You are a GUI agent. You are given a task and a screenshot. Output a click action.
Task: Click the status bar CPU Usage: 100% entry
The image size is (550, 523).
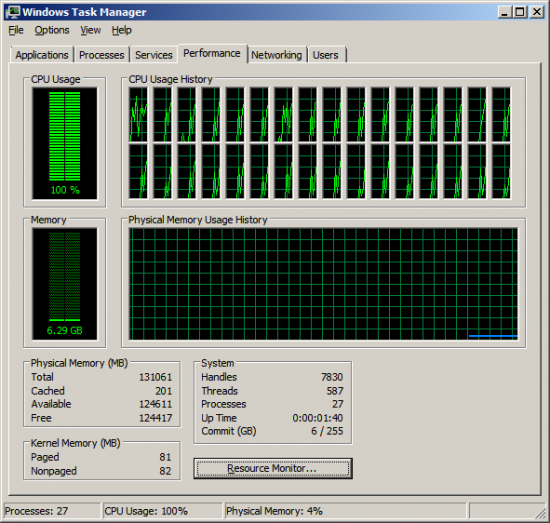tap(162, 511)
